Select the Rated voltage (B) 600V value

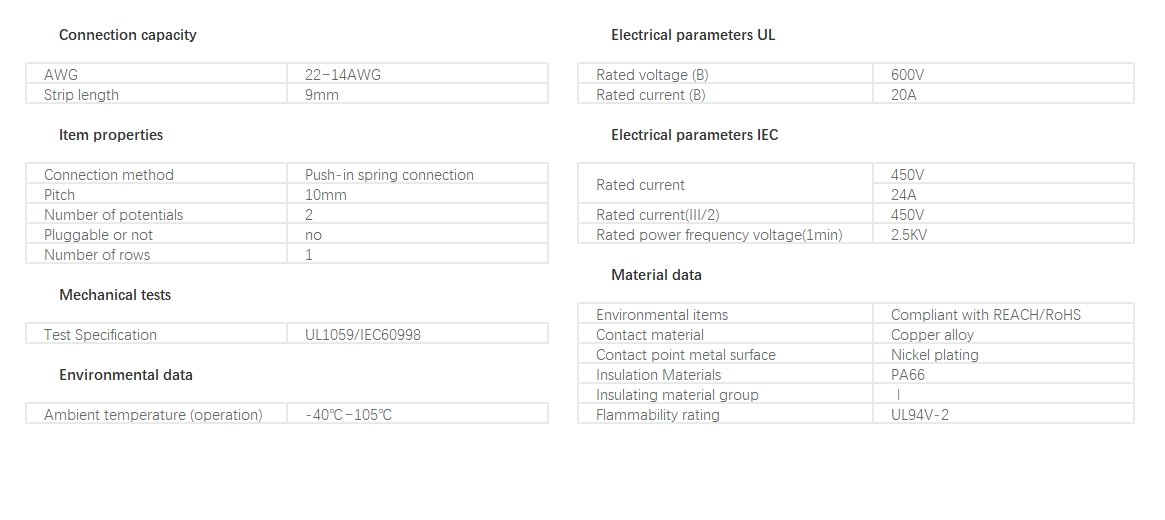coord(907,75)
